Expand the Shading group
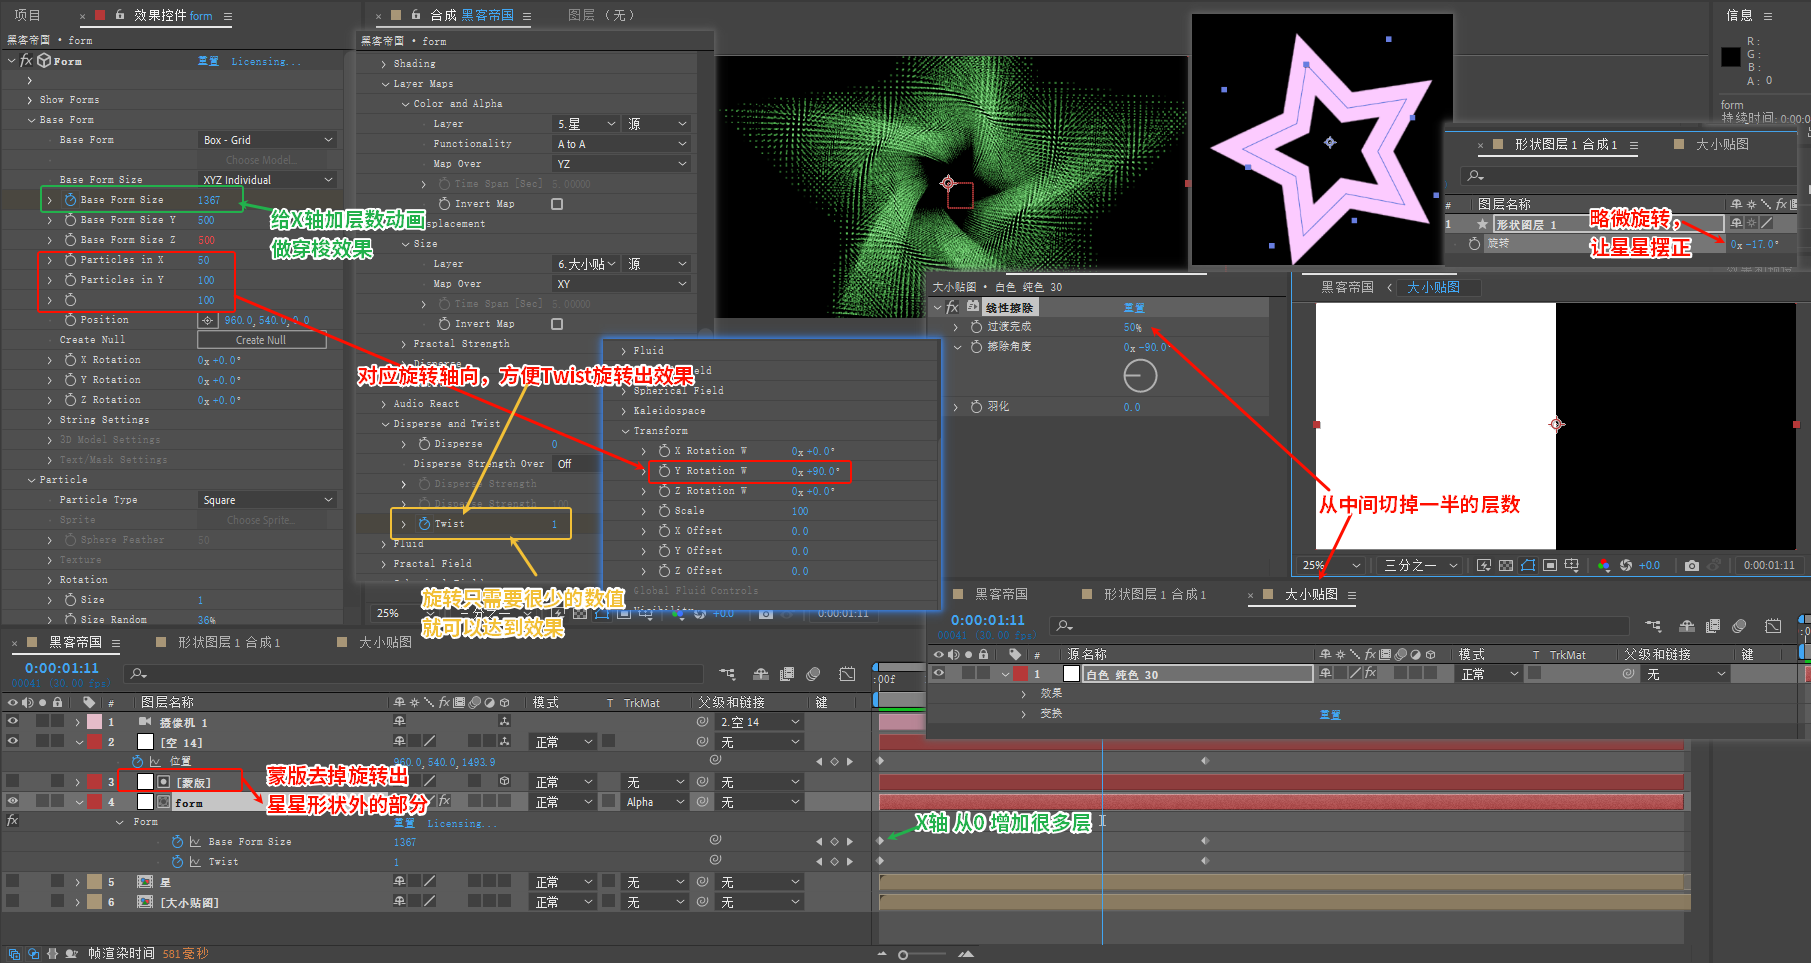1811x963 pixels. coord(385,64)
